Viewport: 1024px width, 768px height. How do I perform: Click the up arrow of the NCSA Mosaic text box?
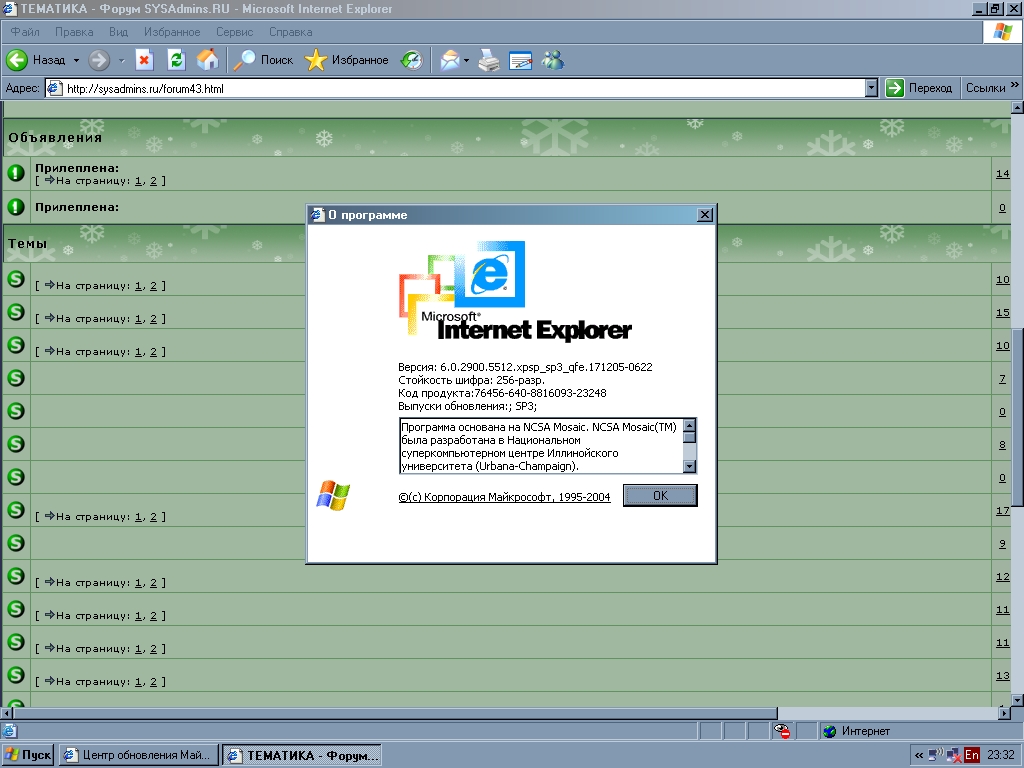(689, 425)
